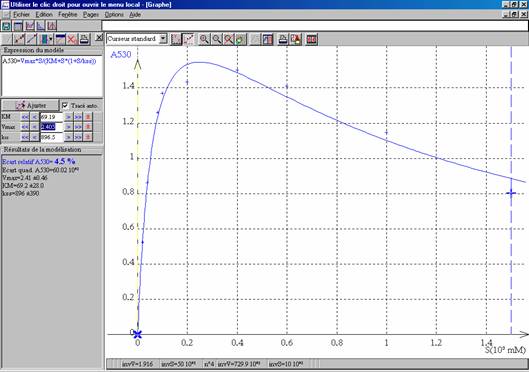Click the kss value input field
The height and width of the screenshot is (372, 529).
pos(52,137)
